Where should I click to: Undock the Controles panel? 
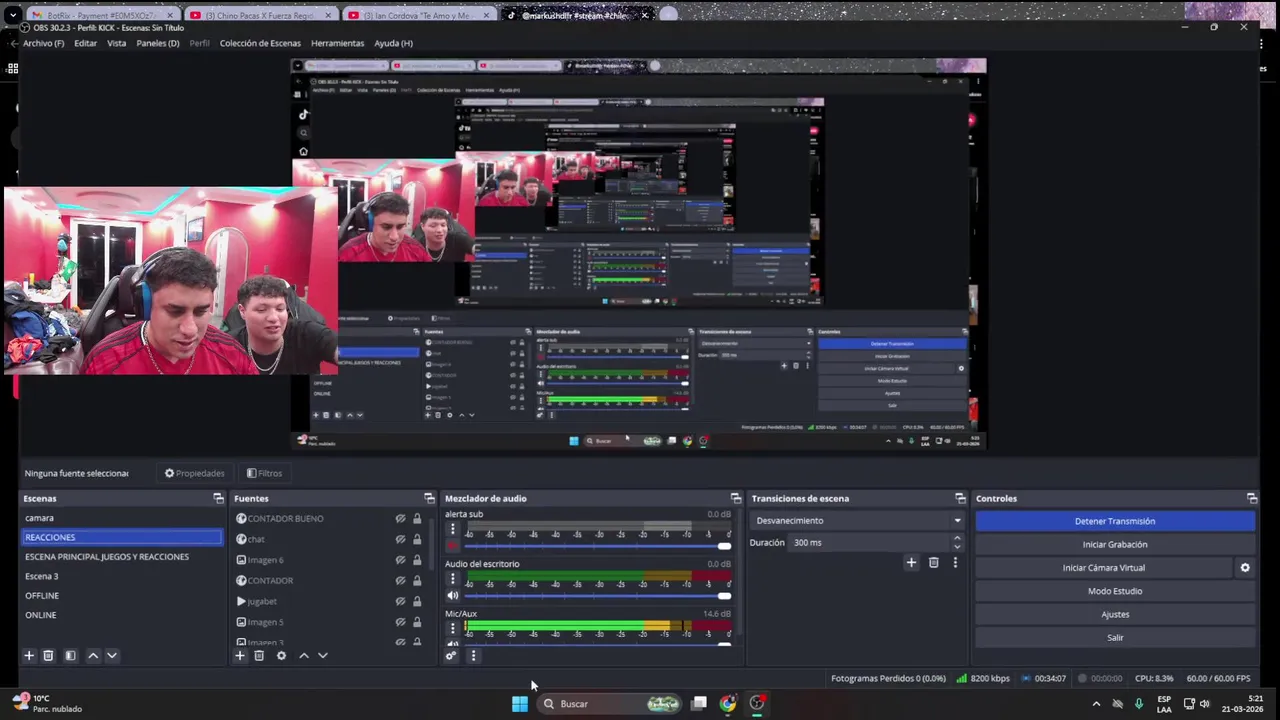(1251, 498)
